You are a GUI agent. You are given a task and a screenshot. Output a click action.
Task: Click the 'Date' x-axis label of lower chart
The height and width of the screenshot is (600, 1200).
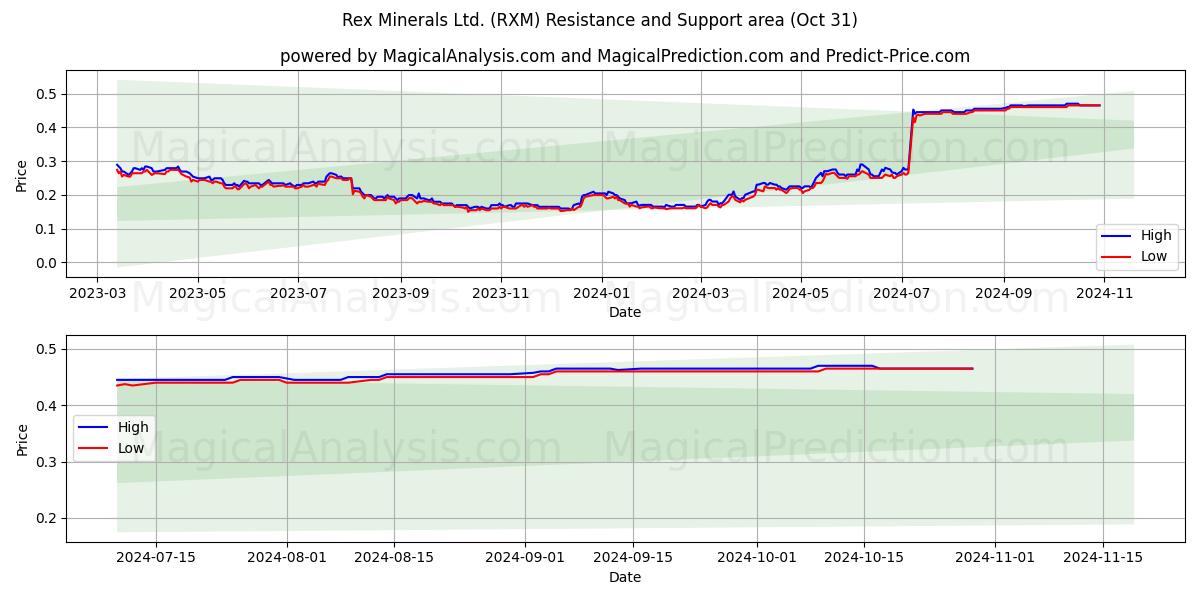click(625, 577)
